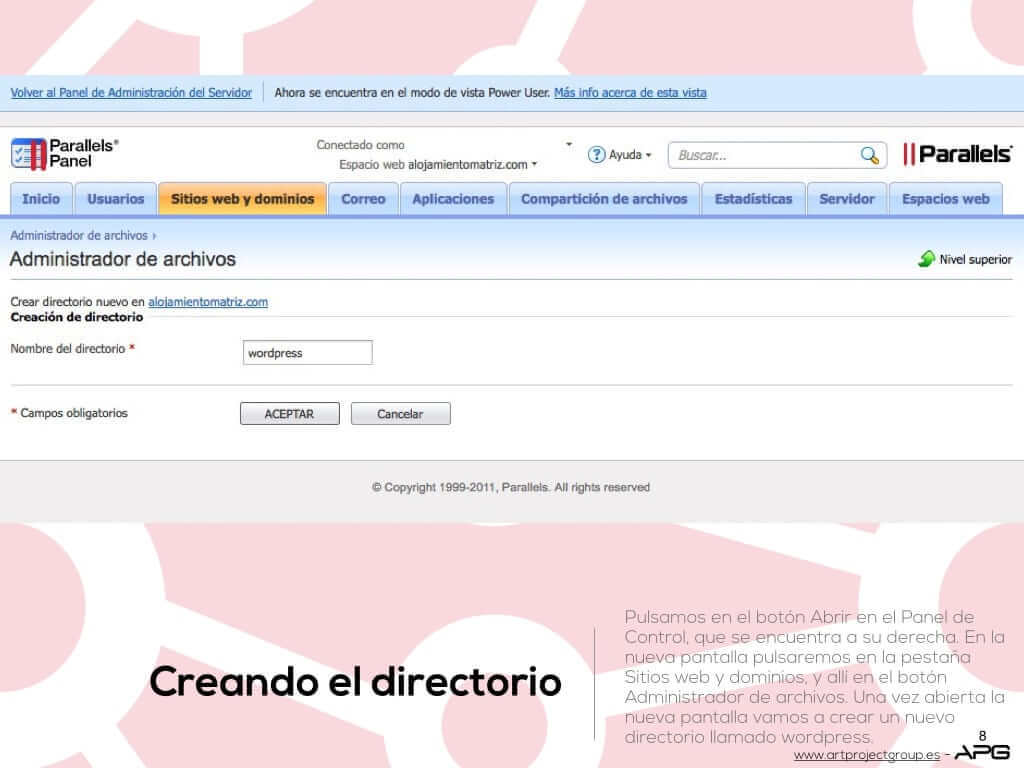View the Estadísticas tab

753,199
